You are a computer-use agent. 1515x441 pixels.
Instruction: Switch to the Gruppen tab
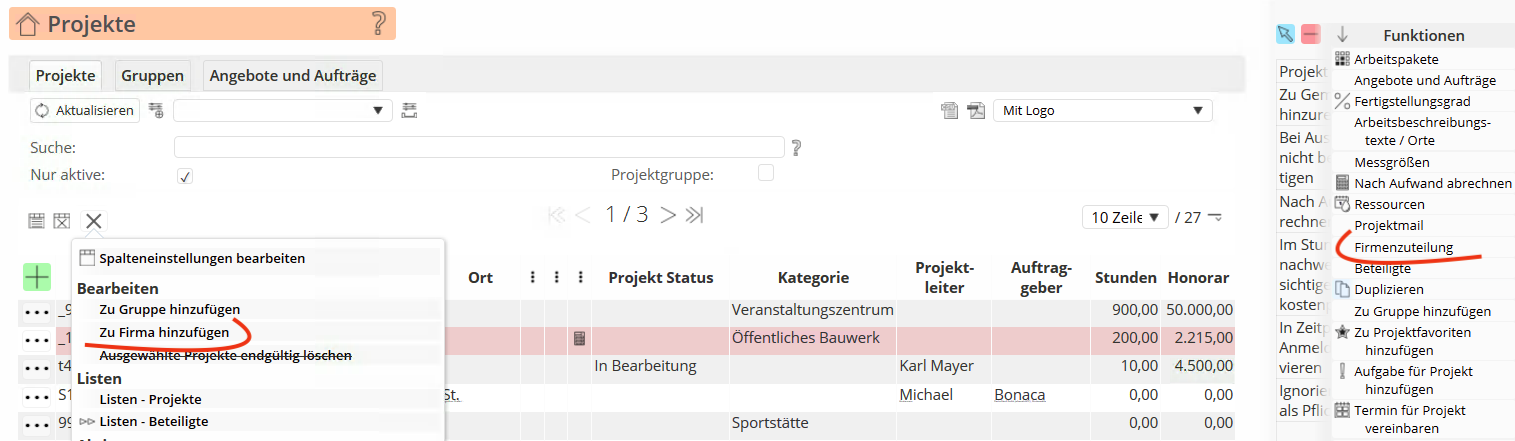152,75
